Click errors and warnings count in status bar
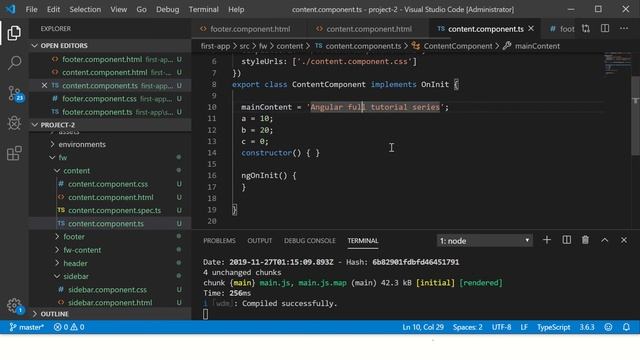The width and height of the screenshot is (640, 360). (69, 327)
